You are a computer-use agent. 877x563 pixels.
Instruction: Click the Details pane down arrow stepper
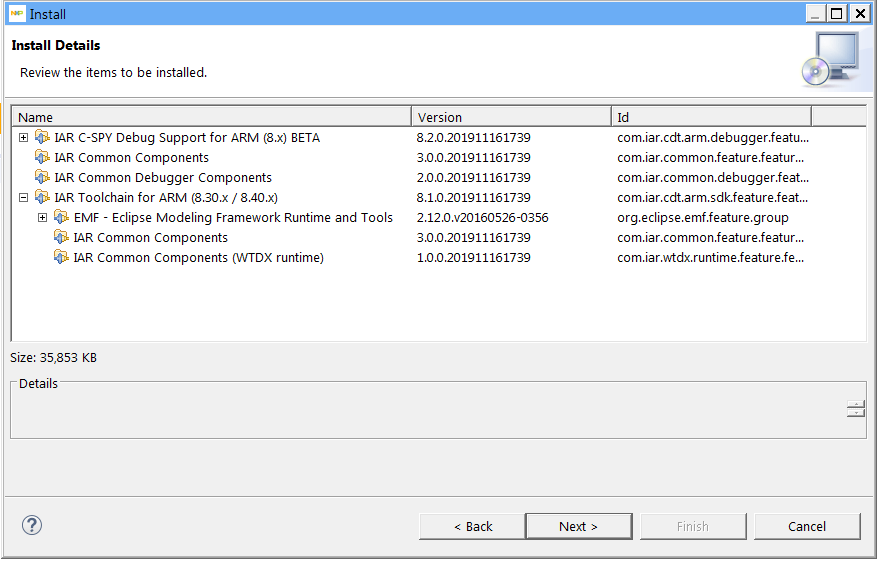(856, 413)
